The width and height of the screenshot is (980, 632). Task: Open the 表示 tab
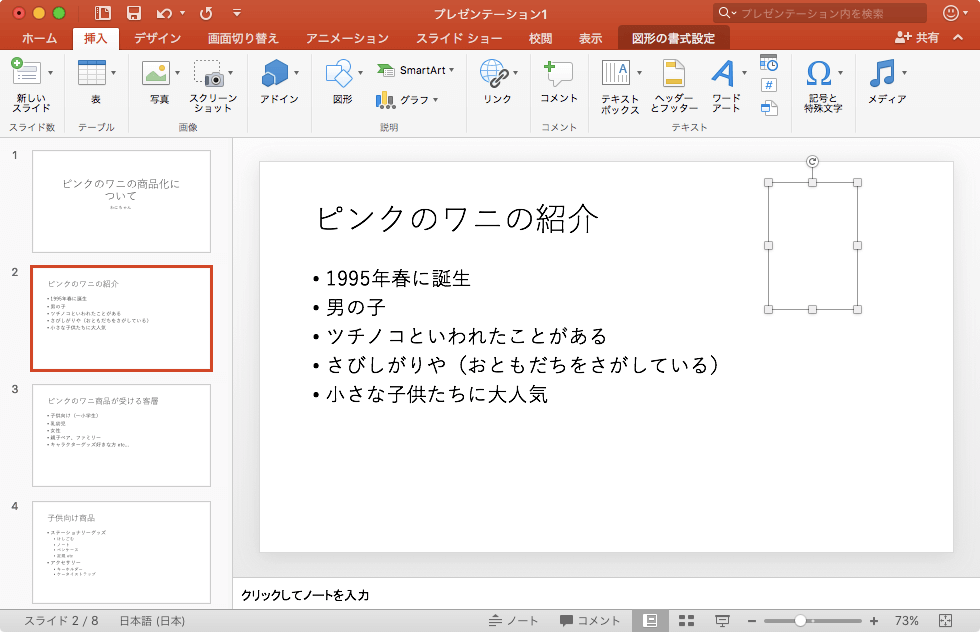click(x=591, y=38)
